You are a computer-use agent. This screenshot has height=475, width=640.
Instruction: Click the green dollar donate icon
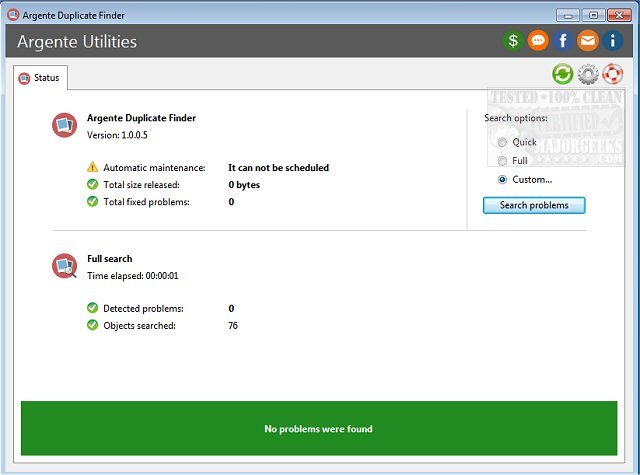coord(514,42)
